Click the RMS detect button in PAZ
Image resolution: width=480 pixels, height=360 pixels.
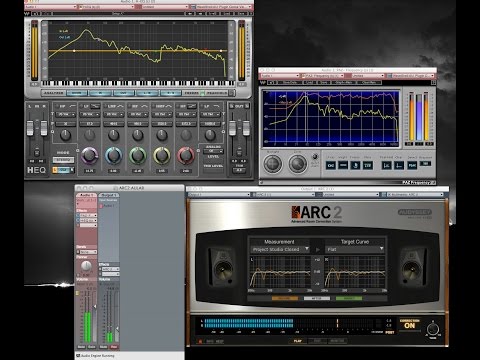point(412,165)
